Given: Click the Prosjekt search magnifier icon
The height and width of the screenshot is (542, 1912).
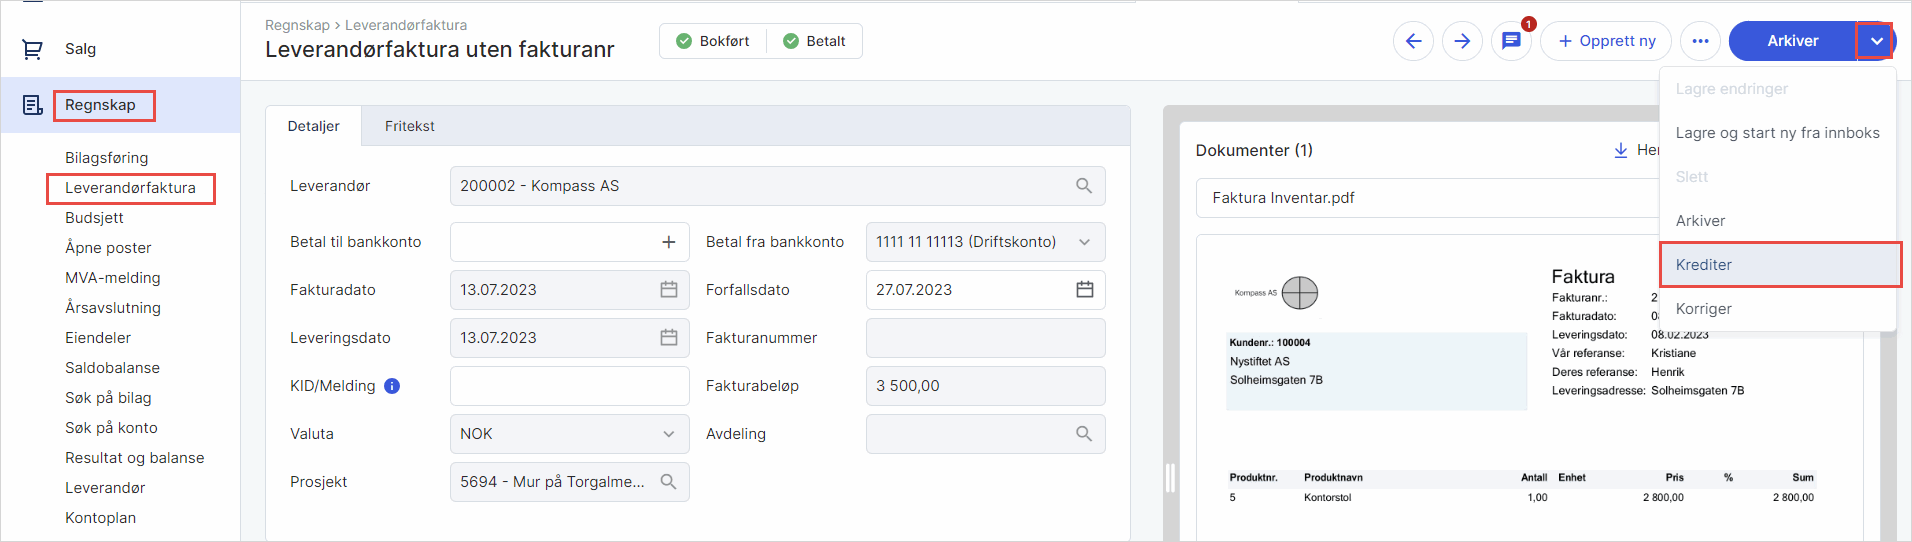Looking at the screenshot, I should click(x=668, y=482).
